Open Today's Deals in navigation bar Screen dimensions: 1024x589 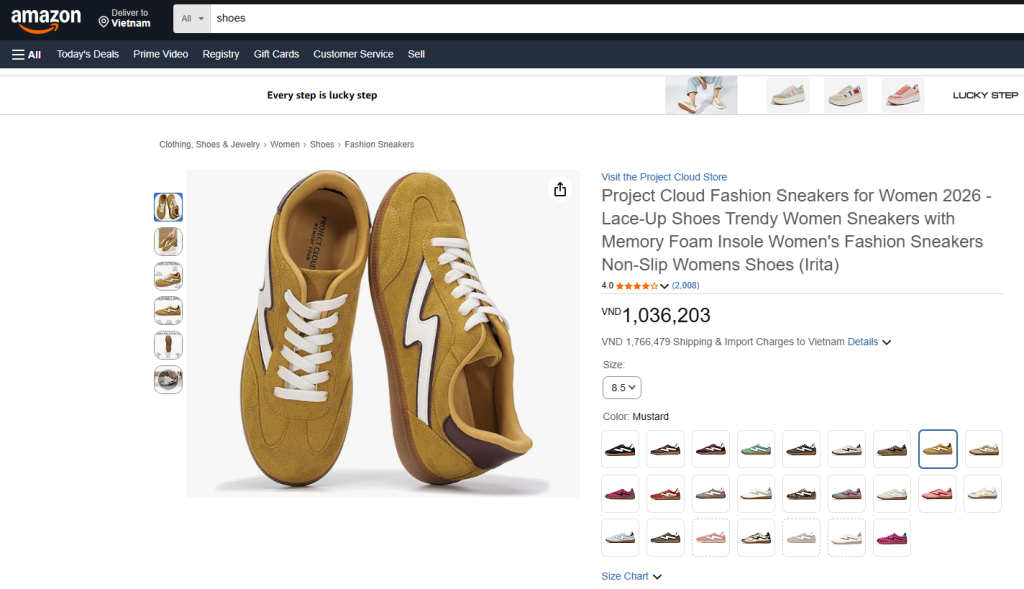88,54
